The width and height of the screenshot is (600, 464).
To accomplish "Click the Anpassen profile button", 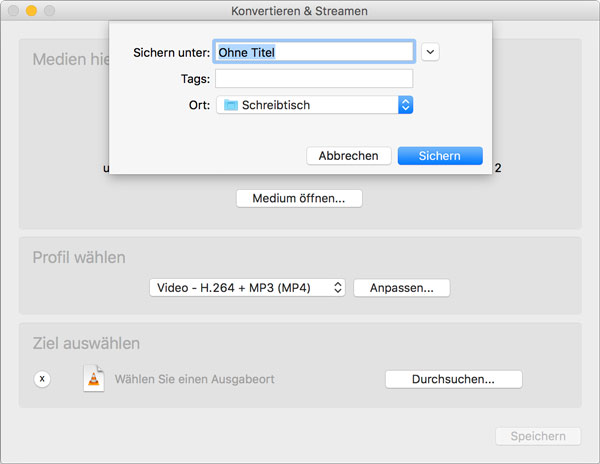I will [x=401, y=288].
